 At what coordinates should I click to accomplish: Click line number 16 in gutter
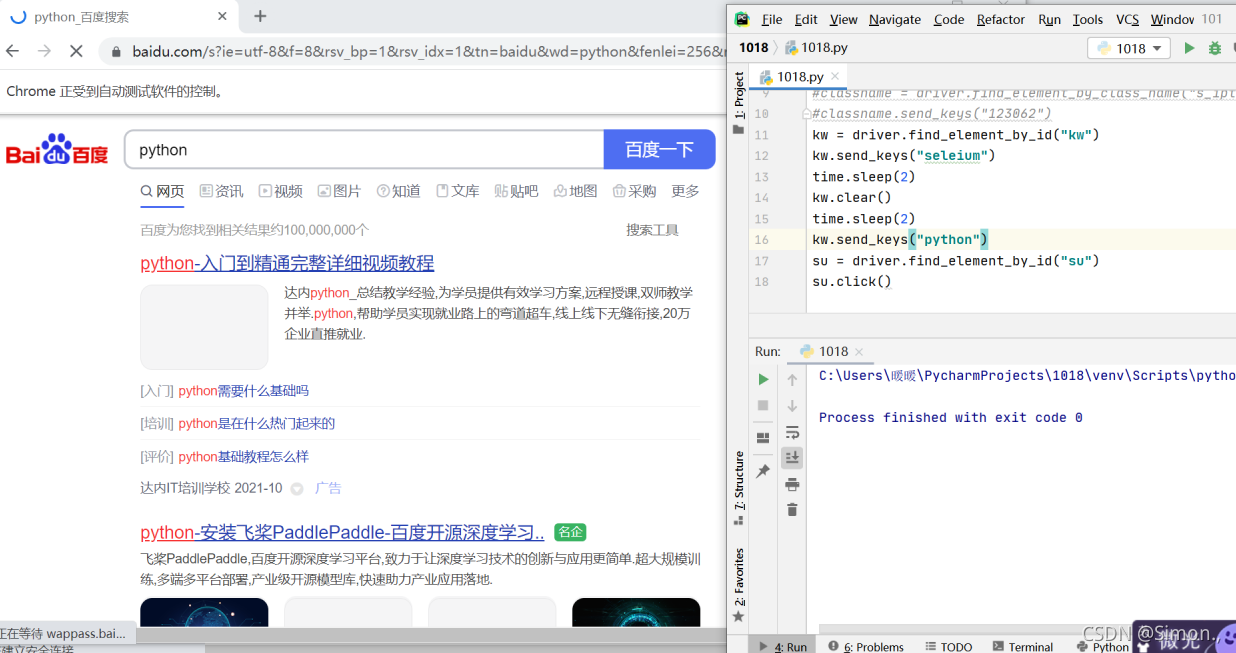point(762,240)
